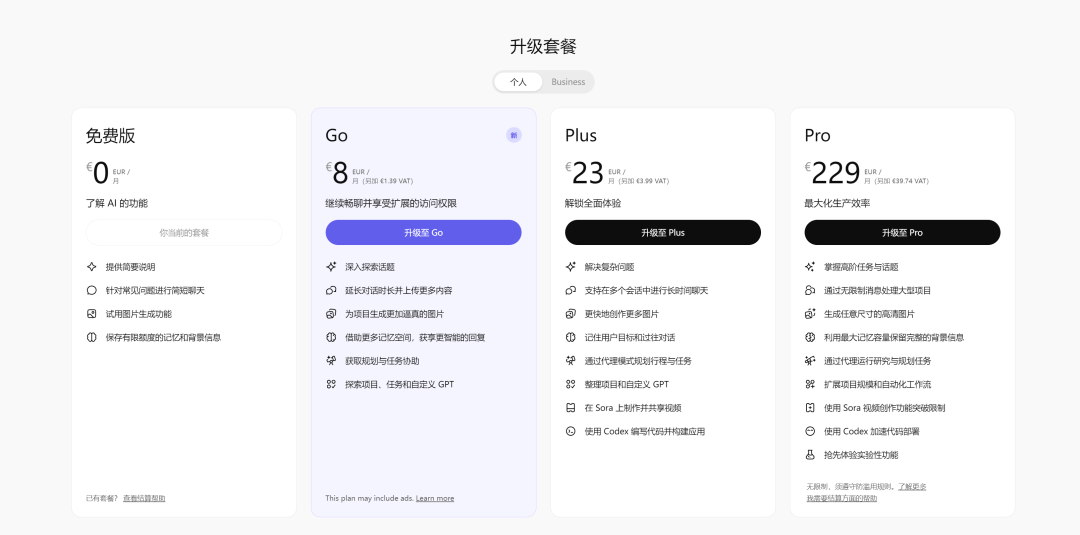Click the sparkle icon beside 提供简要说明

(92, 267)
